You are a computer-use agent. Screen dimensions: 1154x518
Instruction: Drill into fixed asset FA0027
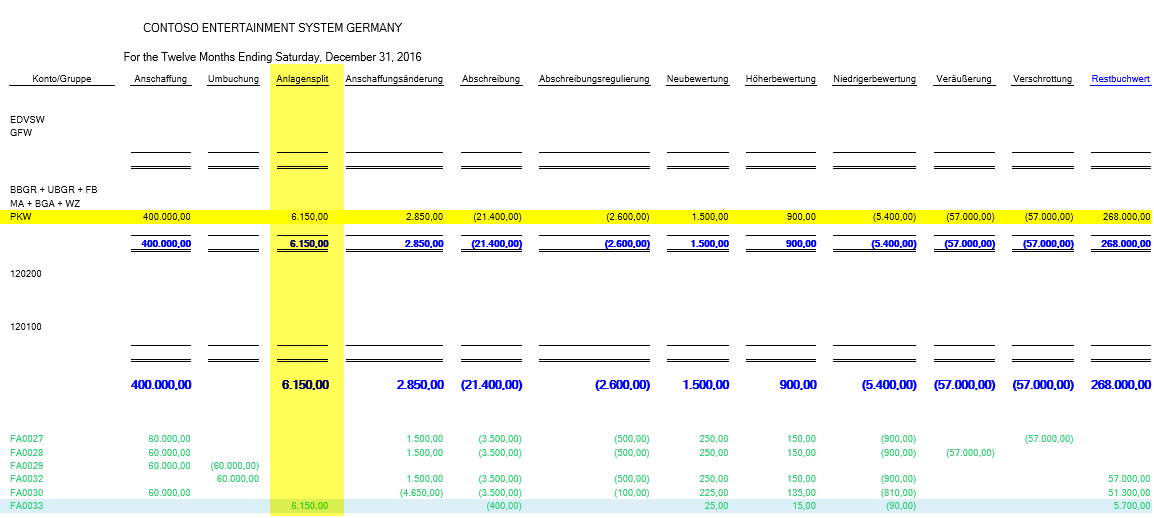(x=27, y=439)
